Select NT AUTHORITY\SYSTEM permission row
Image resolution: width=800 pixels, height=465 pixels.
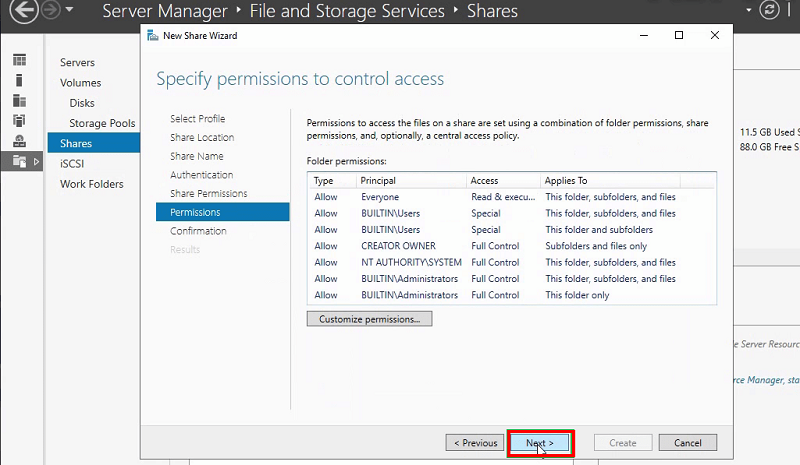click(512, 262)
